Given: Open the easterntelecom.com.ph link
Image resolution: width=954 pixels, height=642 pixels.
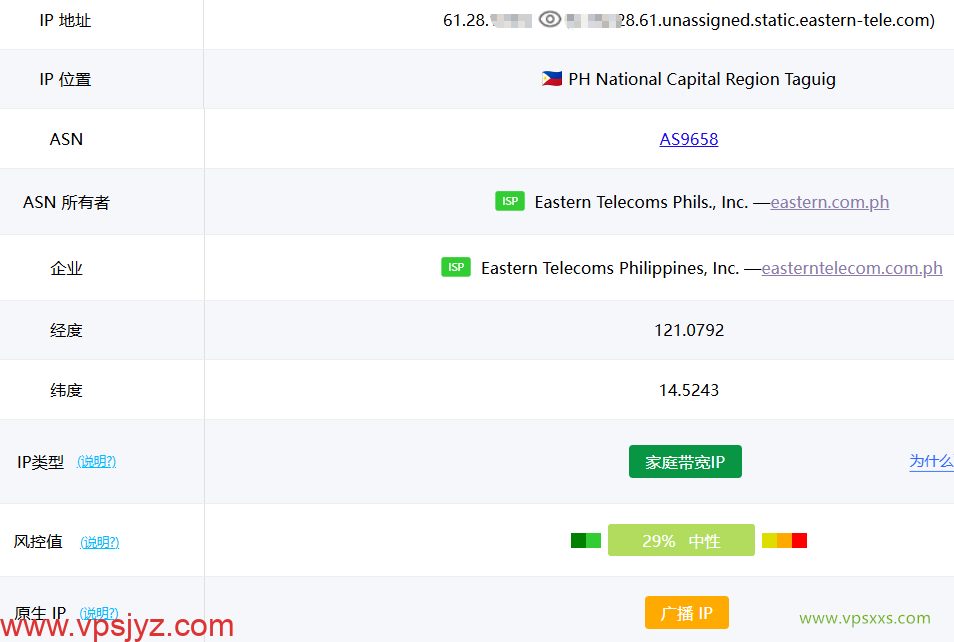Looking at the screenshot, I should pos(852,268).
